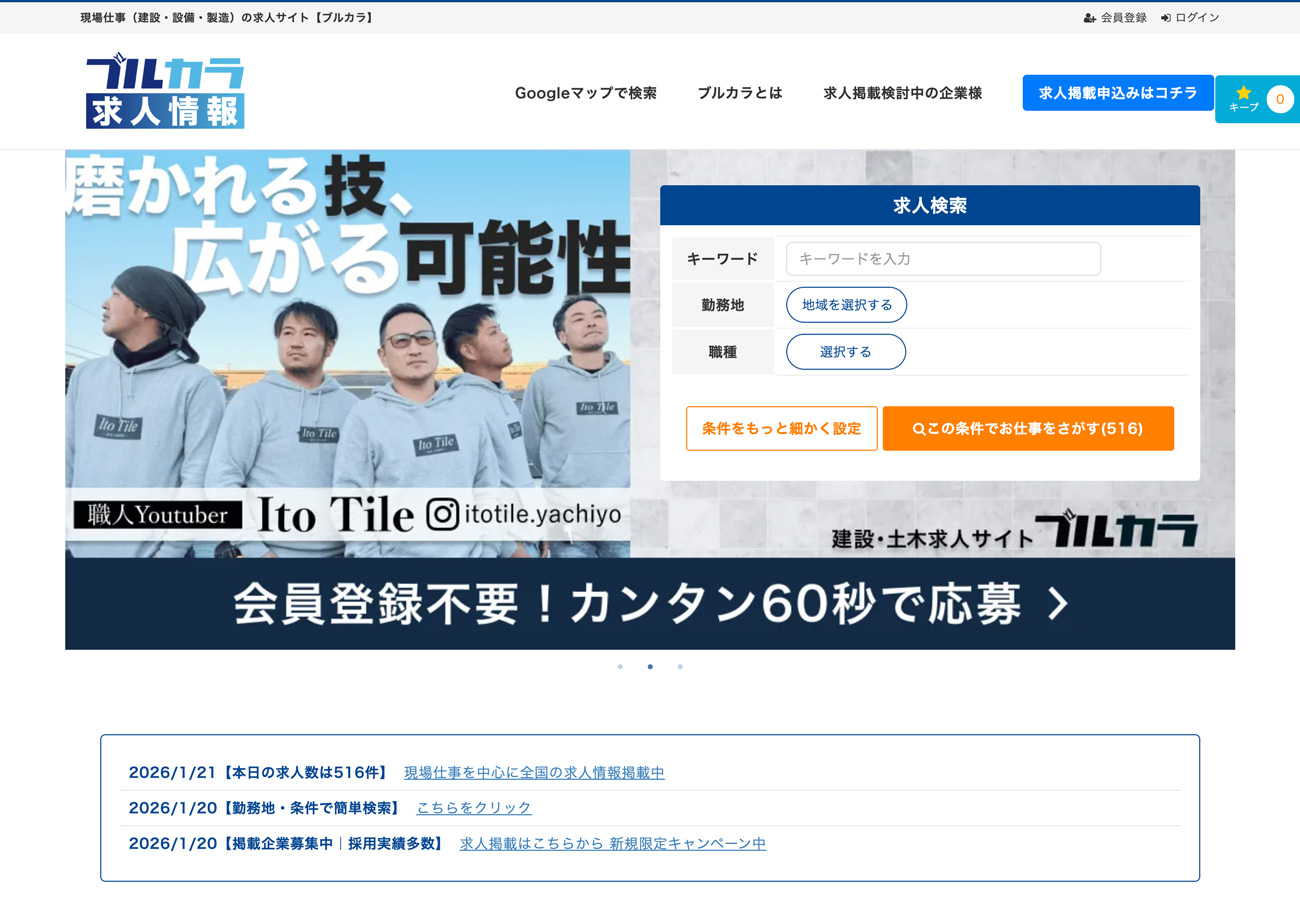Click the right chevron on application banner

(x=1058, y=603)
